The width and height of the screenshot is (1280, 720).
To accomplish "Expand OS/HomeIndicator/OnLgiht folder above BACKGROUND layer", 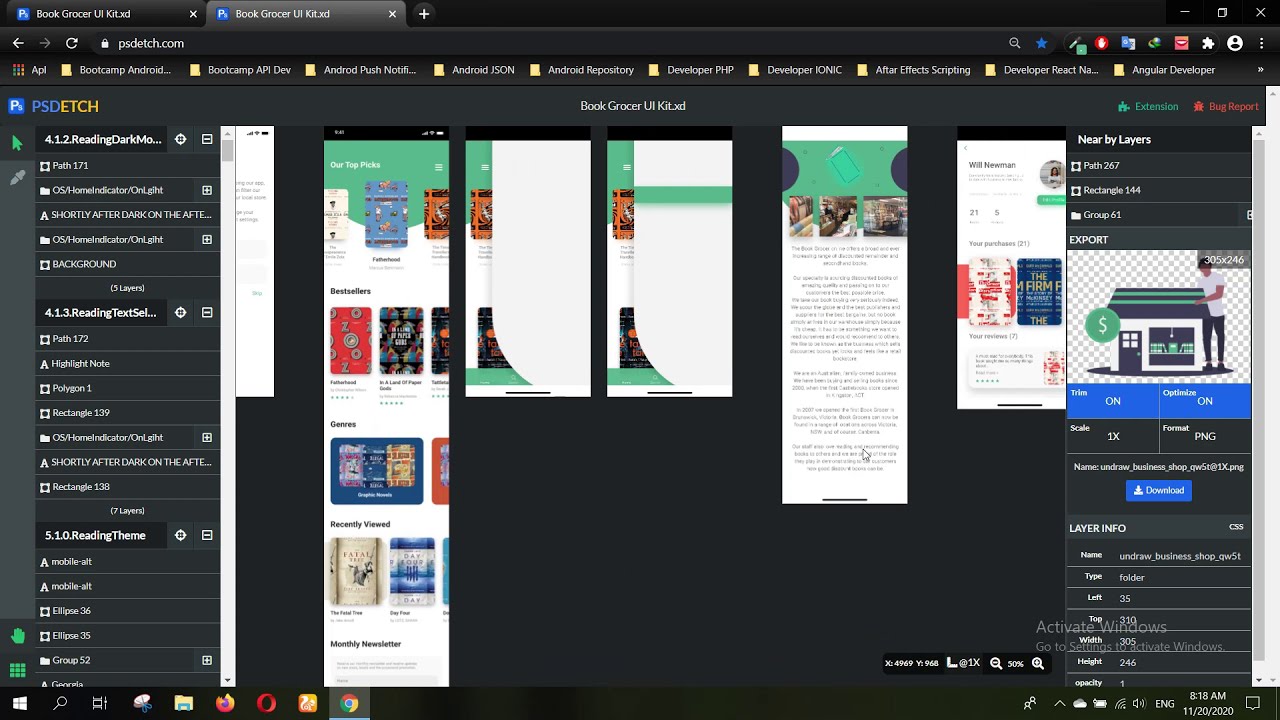I will pos(207,239).
